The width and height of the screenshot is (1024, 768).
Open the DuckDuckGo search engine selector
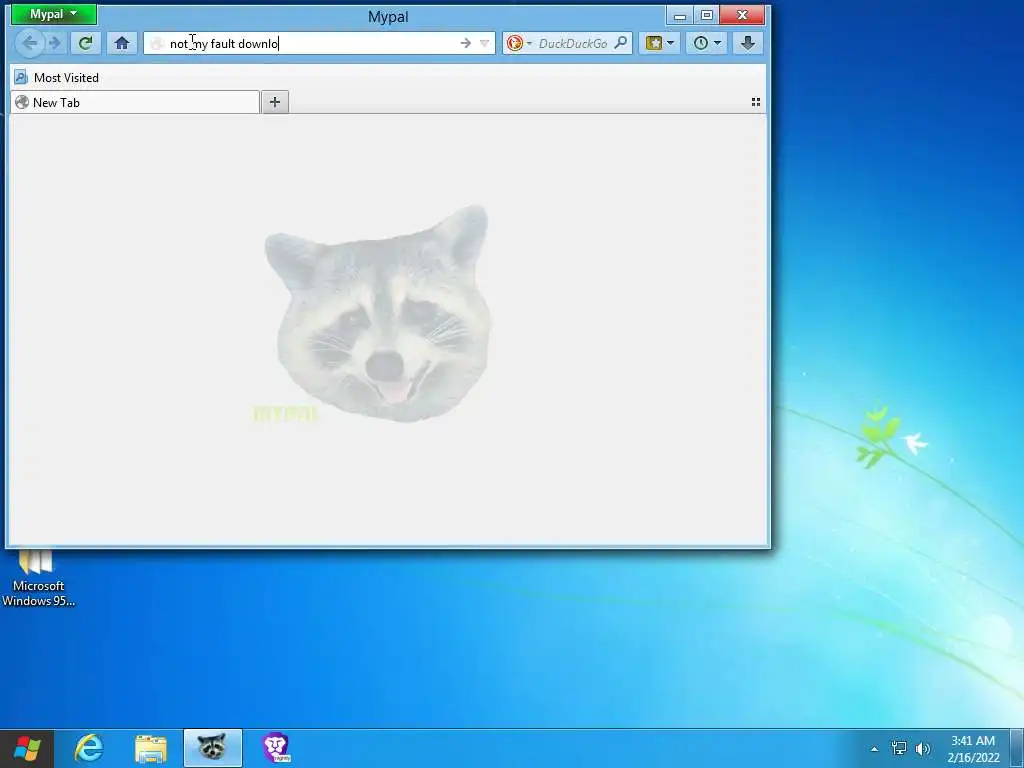tap(519, 43)
